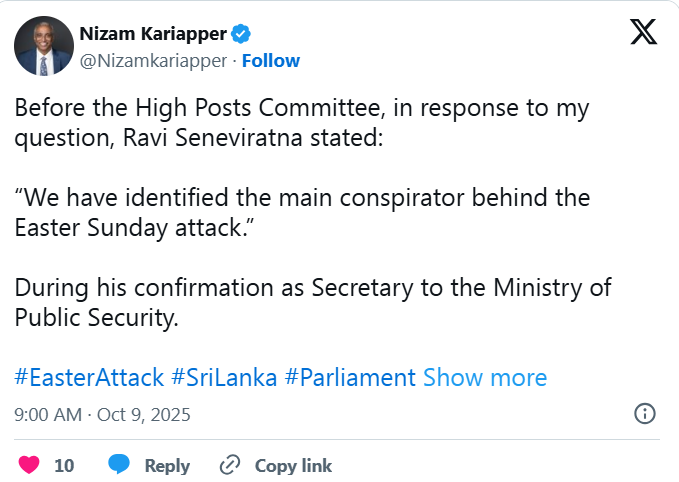Like the post with the heart icon
Viewport: 679px width, 482px height.
click(30, 465)
